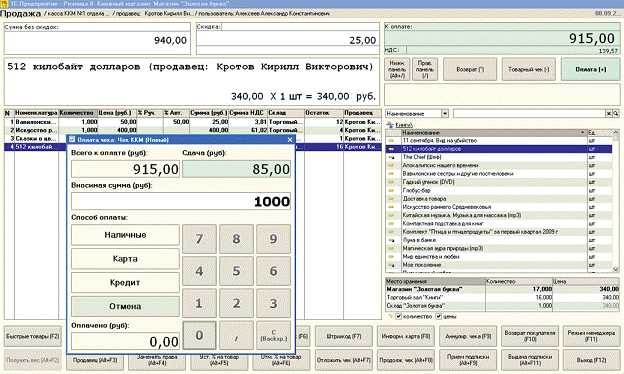Click the Информ. карта (F8) button

point(406,337)
